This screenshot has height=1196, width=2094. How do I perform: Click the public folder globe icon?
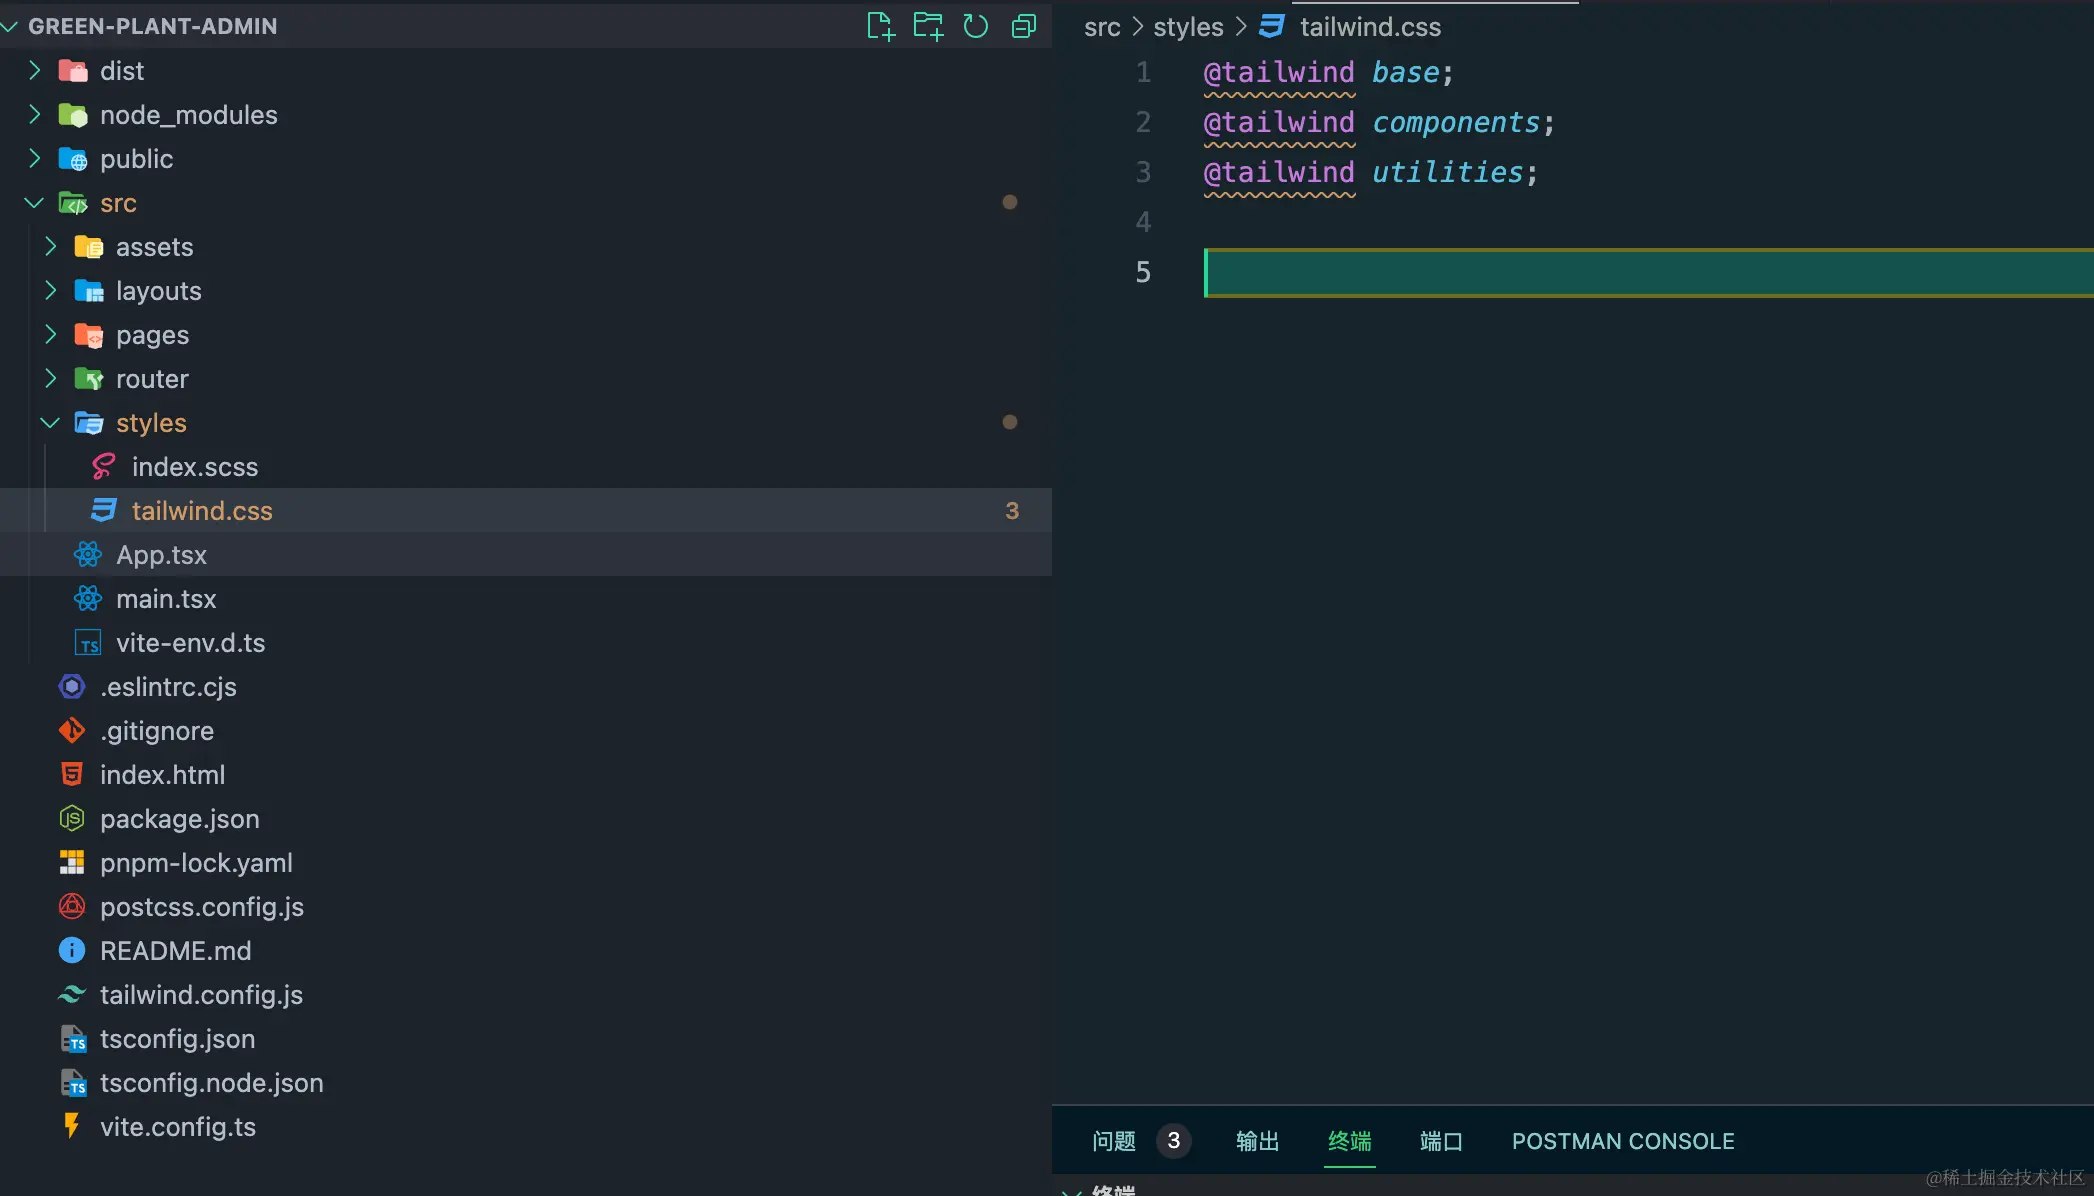coord(73,158)
